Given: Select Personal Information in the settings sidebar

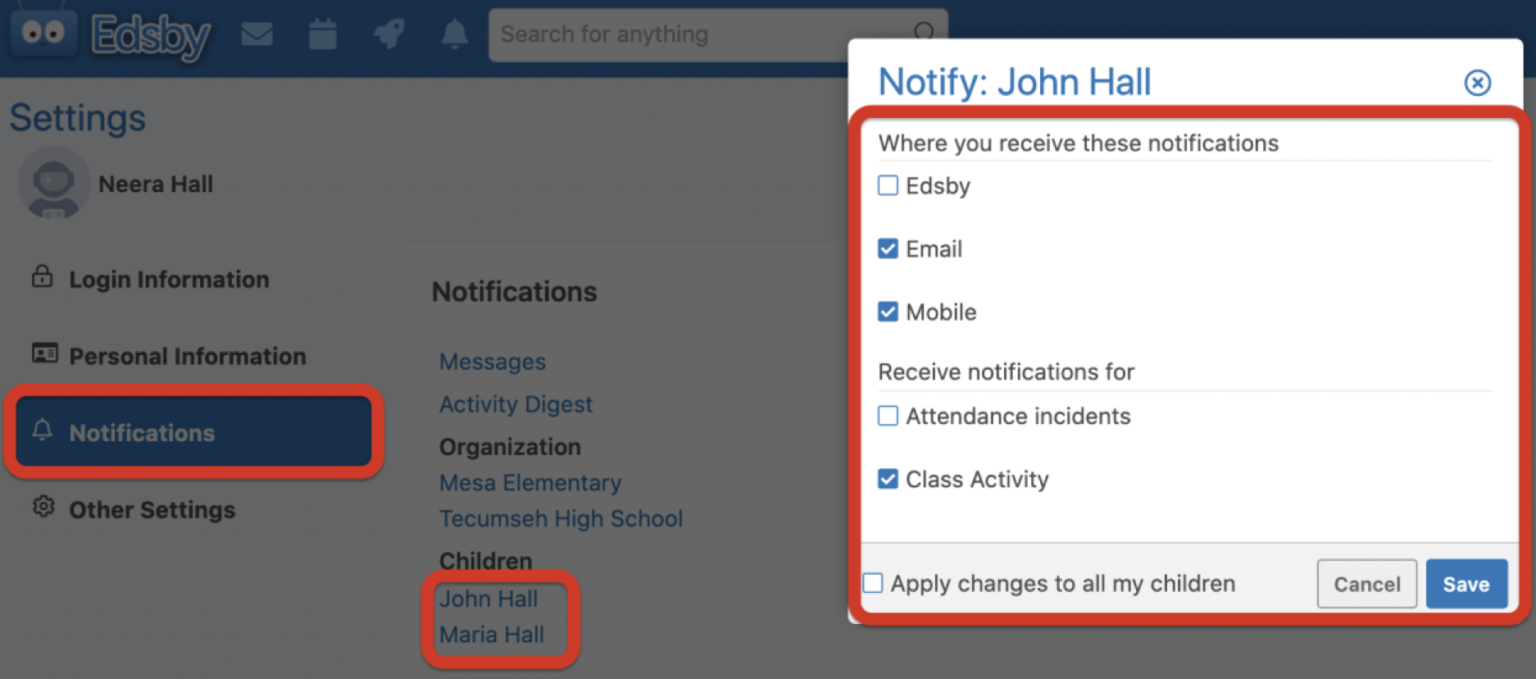Looking at the screenshot, I should pyautogui.click(x=186, y=355).
